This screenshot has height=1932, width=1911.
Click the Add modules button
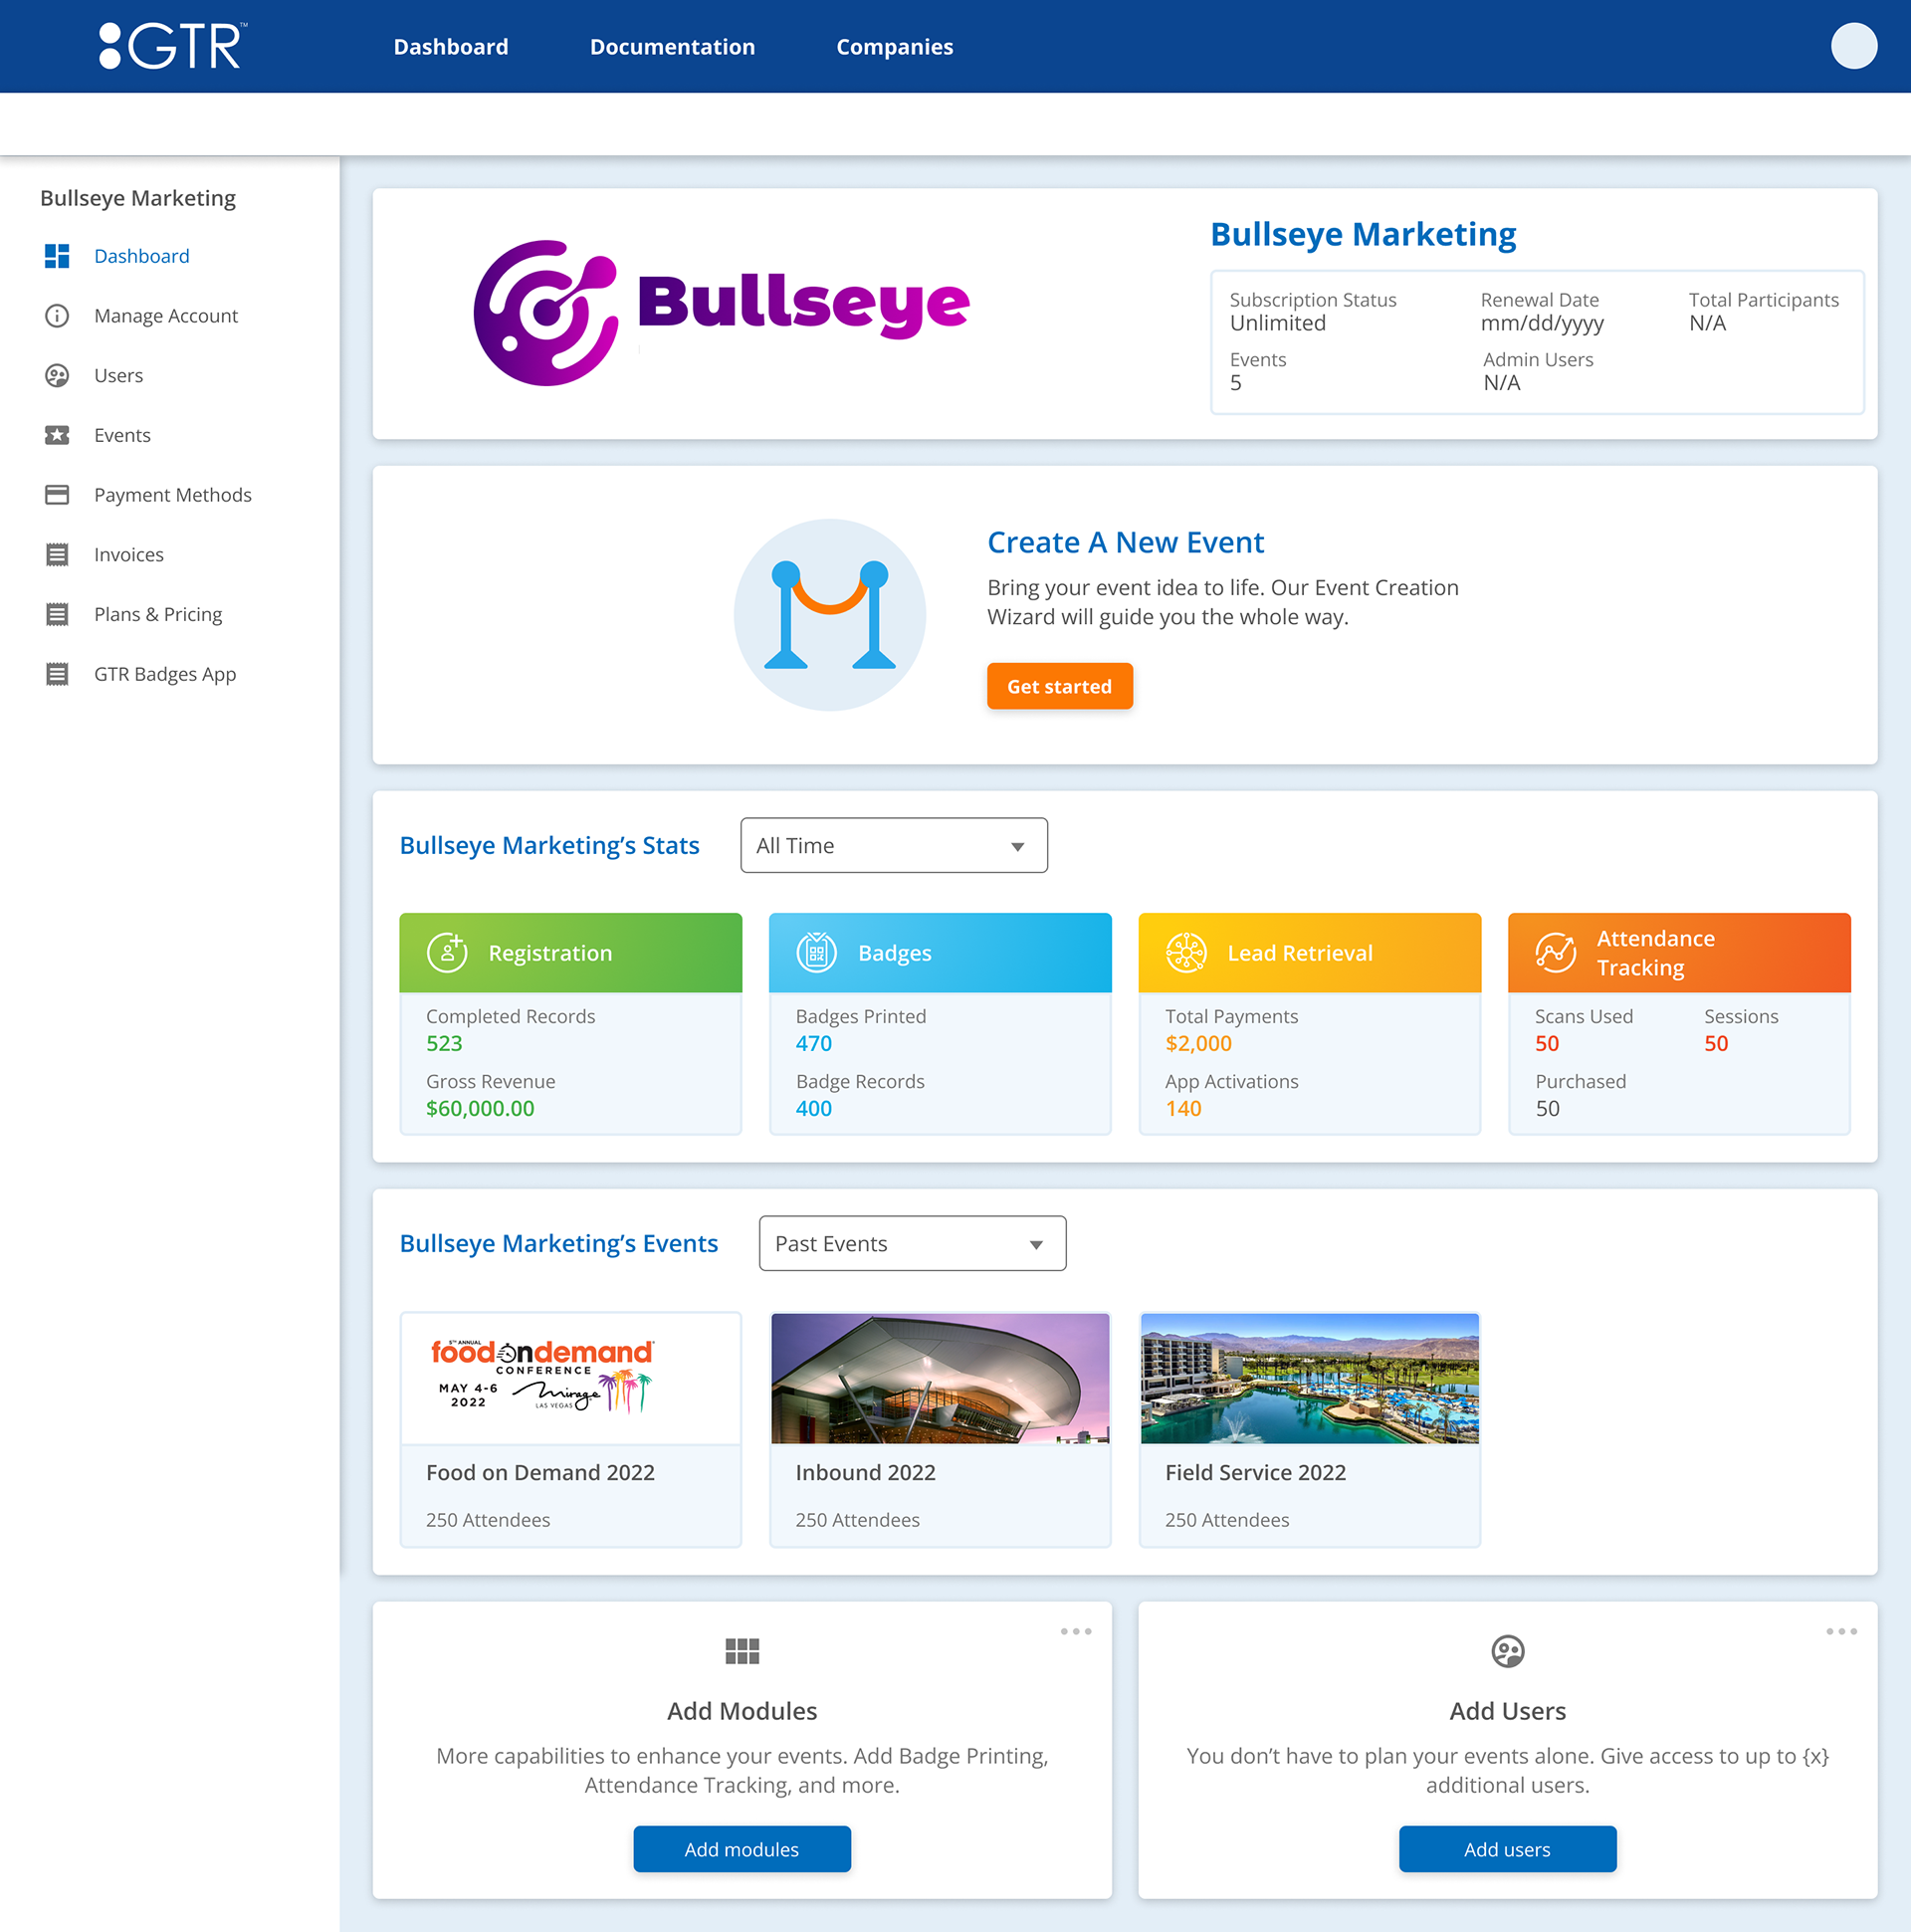[x=742, y=1849]
